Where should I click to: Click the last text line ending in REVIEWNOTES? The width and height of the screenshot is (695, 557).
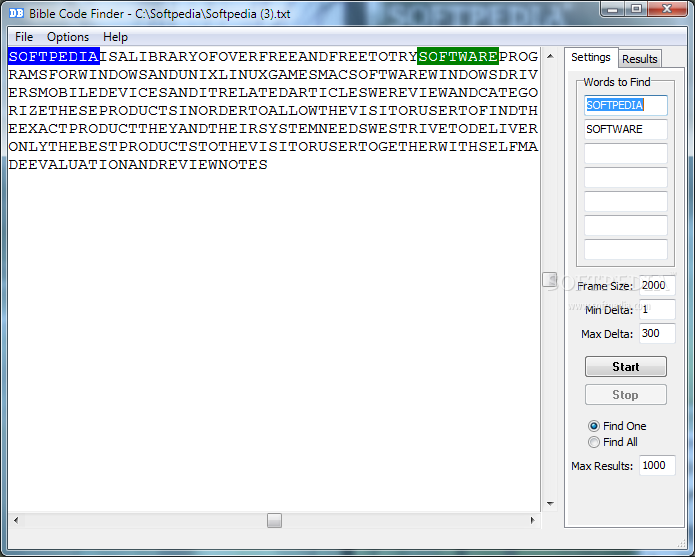(x=138, y=164)
